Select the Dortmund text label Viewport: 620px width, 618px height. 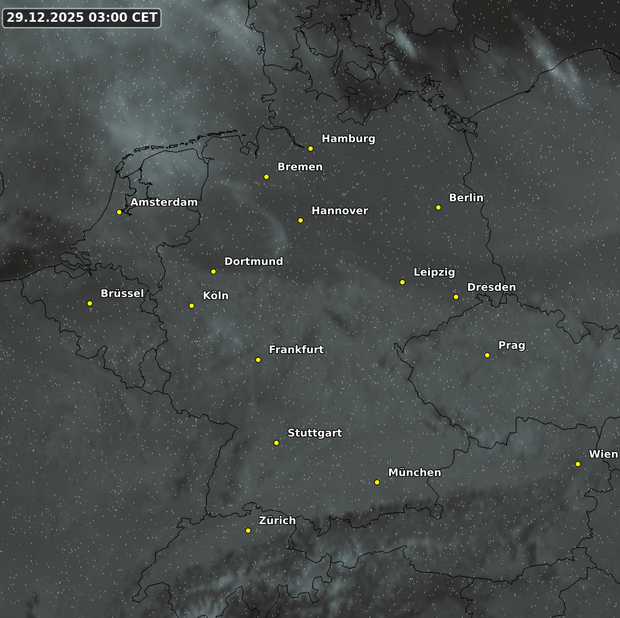253,261
